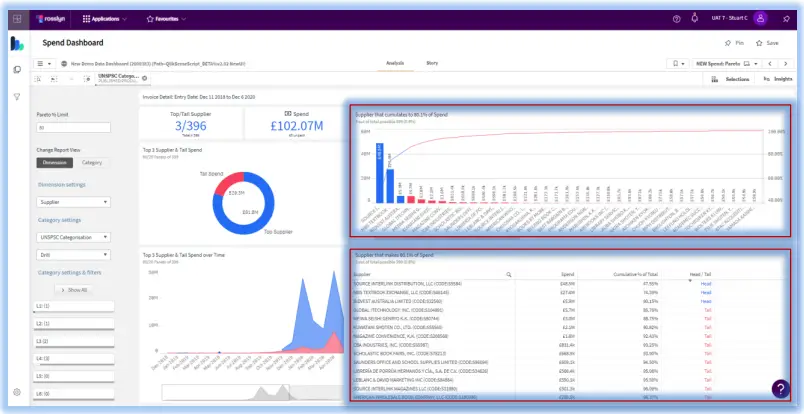Click the smart search icon in selection bar
The height and width of the screenshot is (414, 804).
click(38, 79)
